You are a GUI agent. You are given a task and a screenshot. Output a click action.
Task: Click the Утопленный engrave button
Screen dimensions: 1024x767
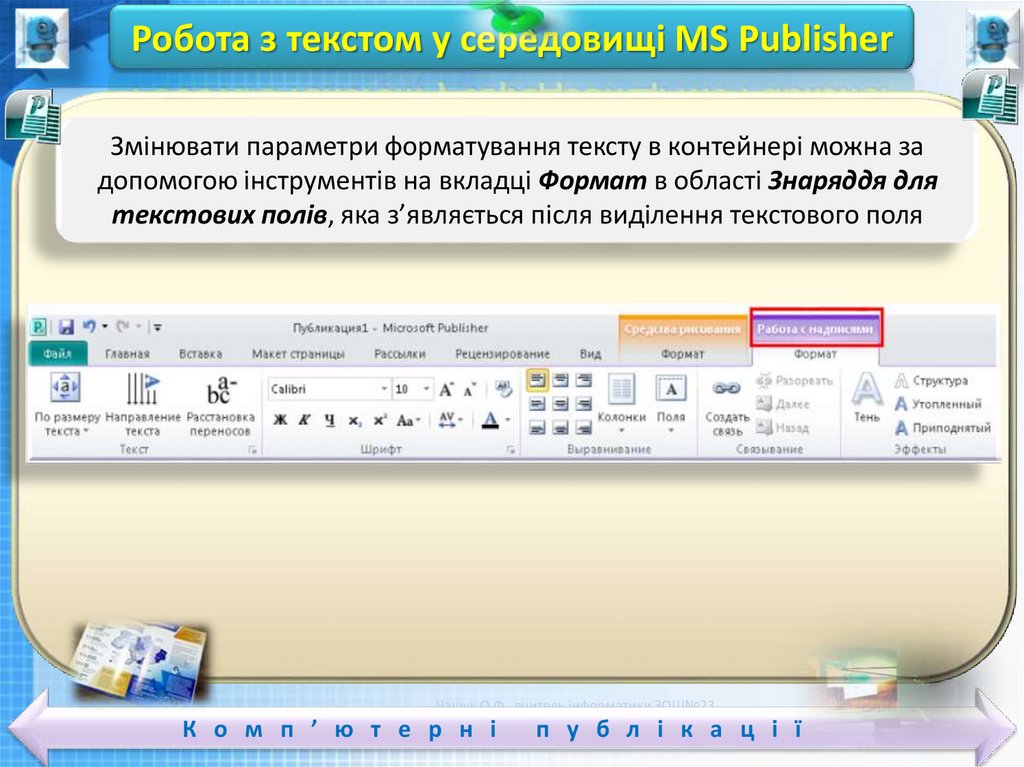[x=938, y=405]
